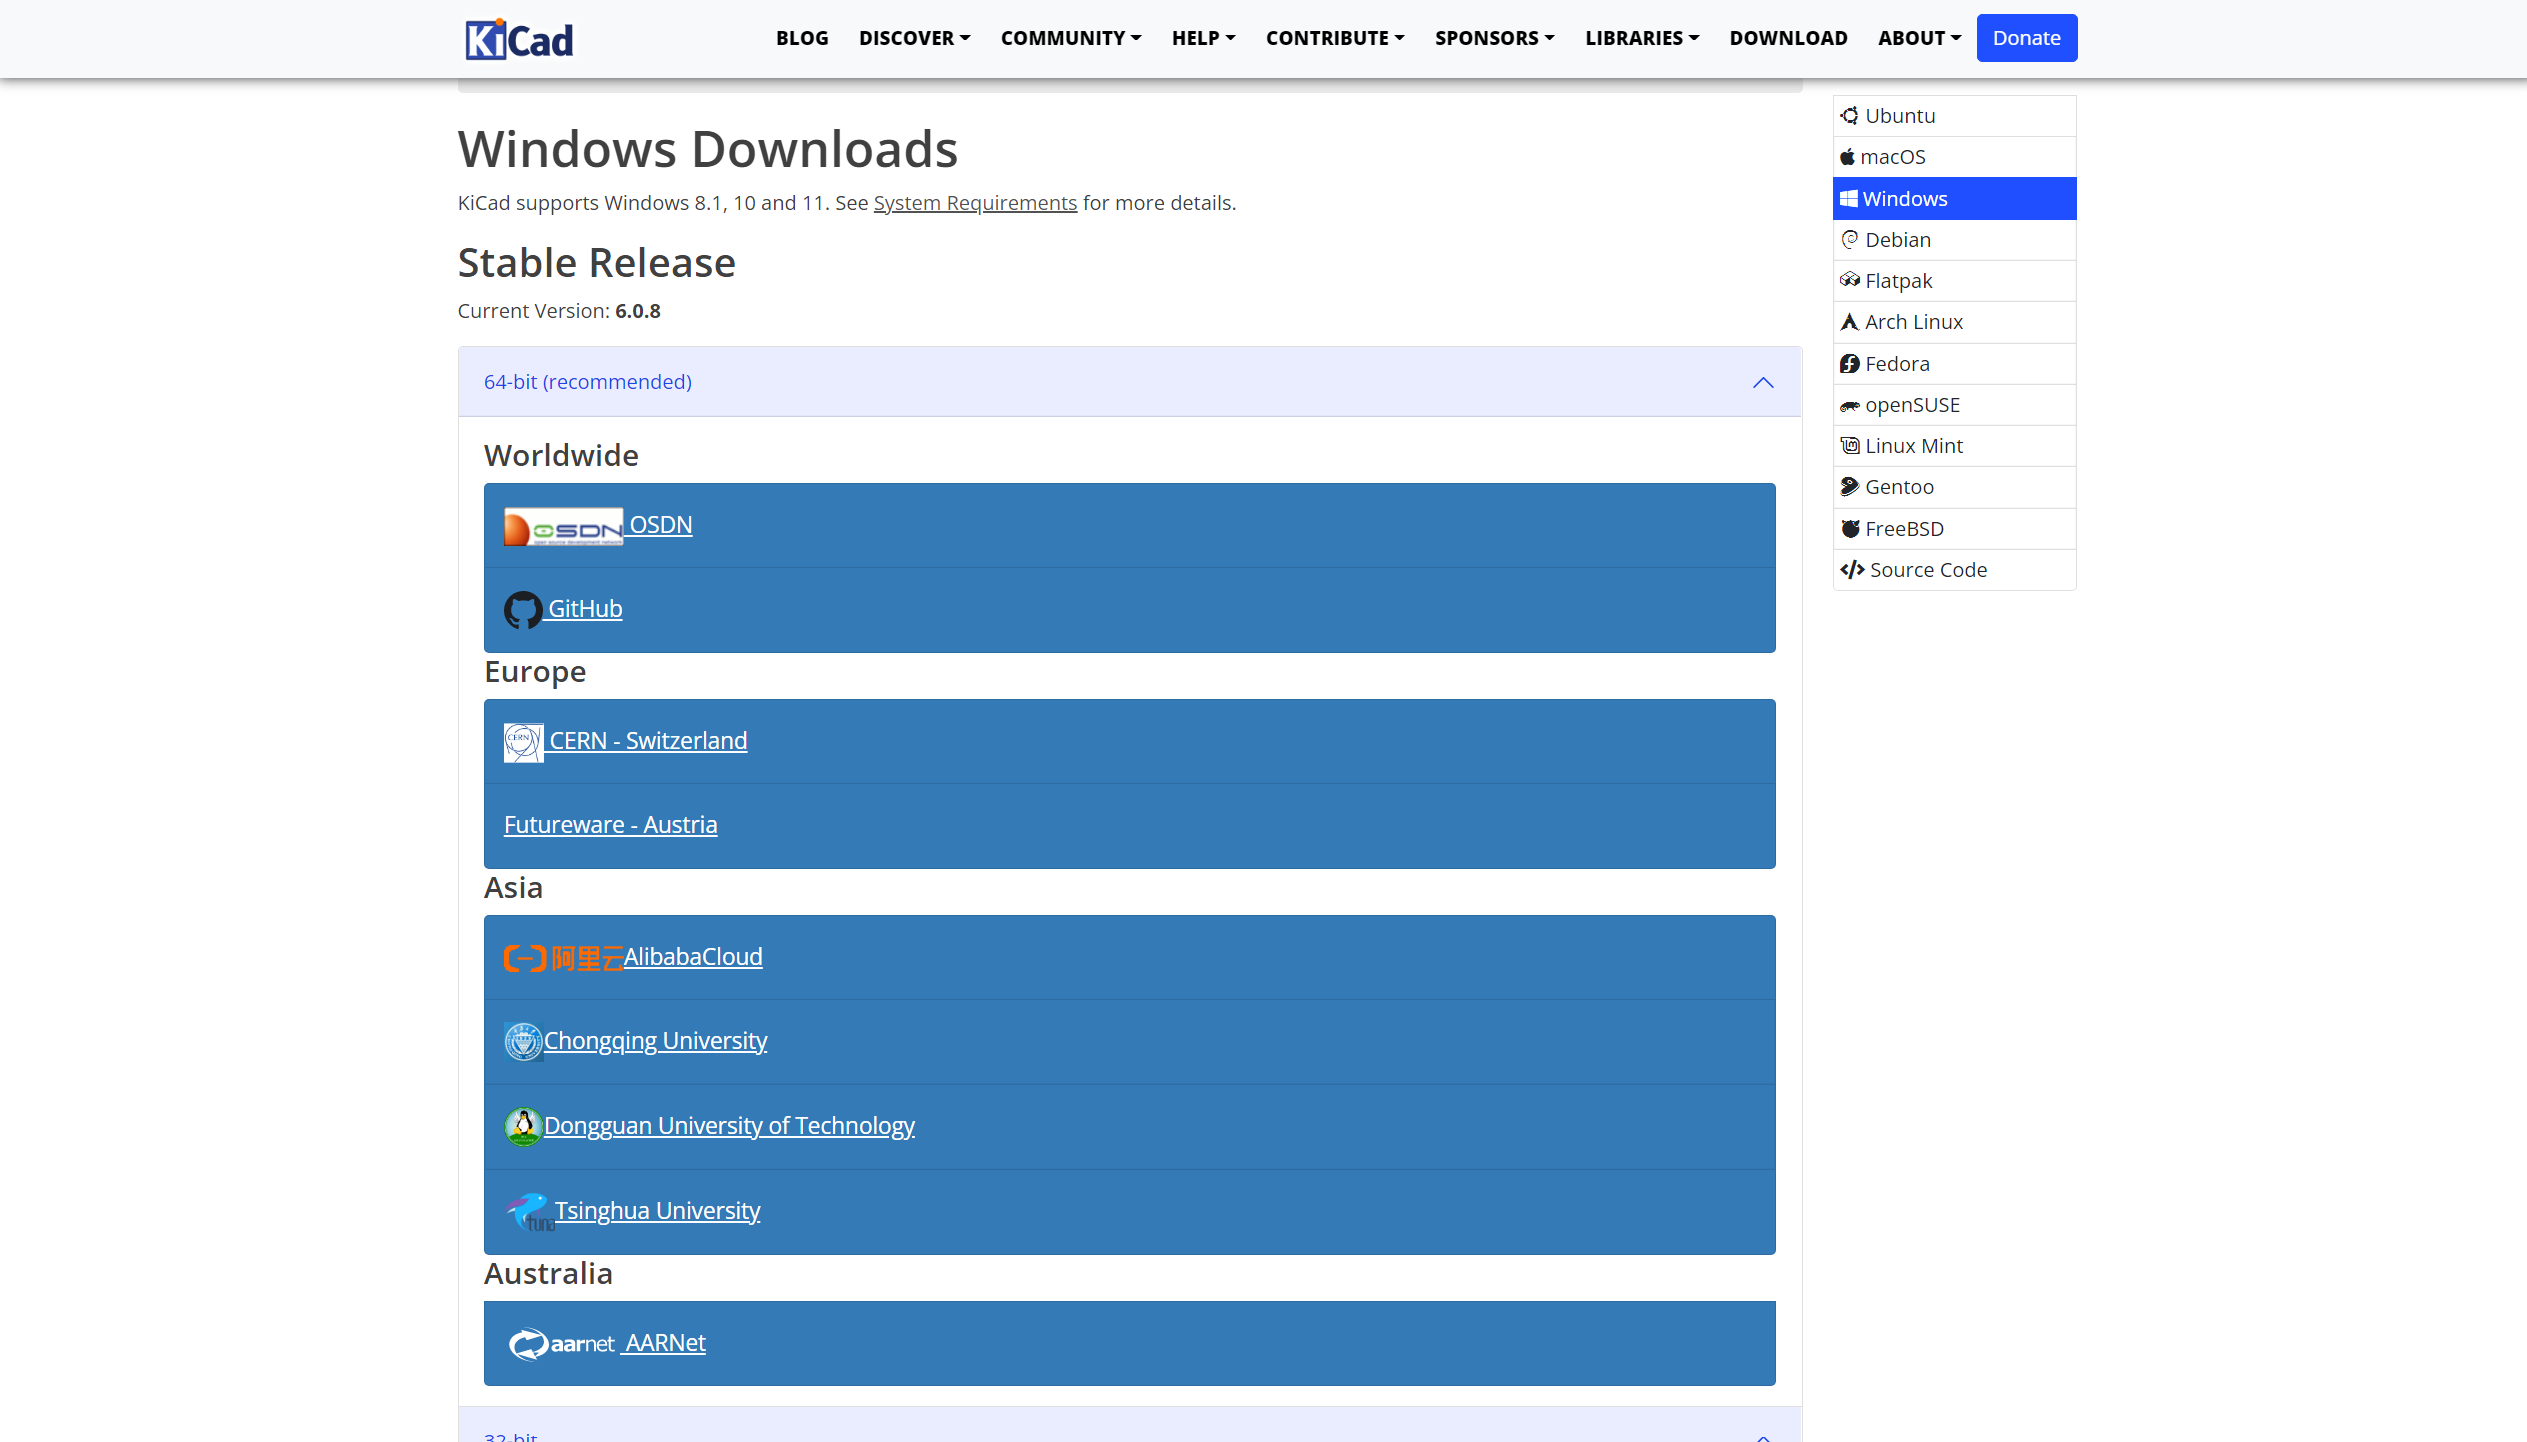This screenshot has width=2527, height=1442.
Task: Select Debian in the platform sidebar
Action: point(1954,240)
